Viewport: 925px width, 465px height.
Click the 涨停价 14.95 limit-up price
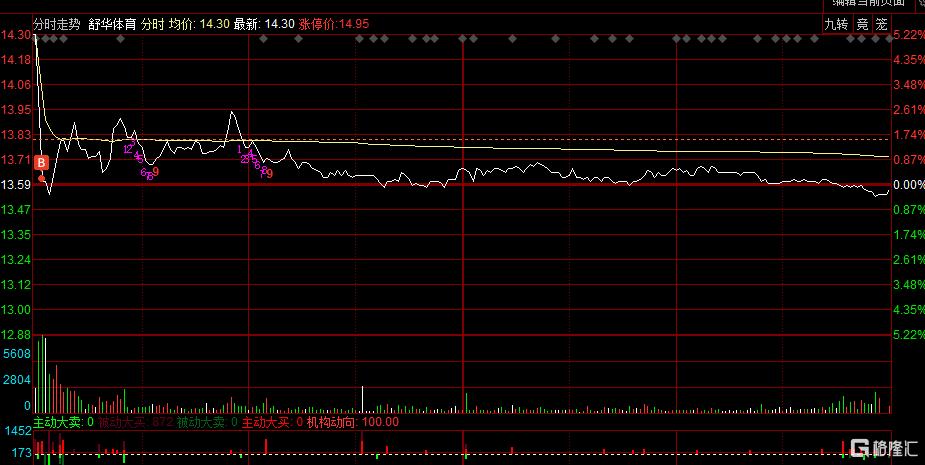tap(334, 24)
